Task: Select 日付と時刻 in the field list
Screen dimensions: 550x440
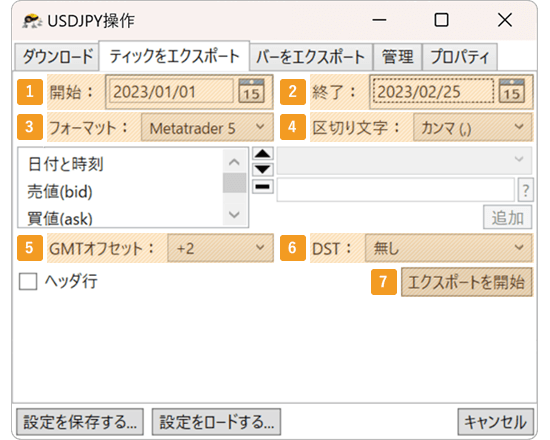Action: pyautogui.click(x=66, y=164)
